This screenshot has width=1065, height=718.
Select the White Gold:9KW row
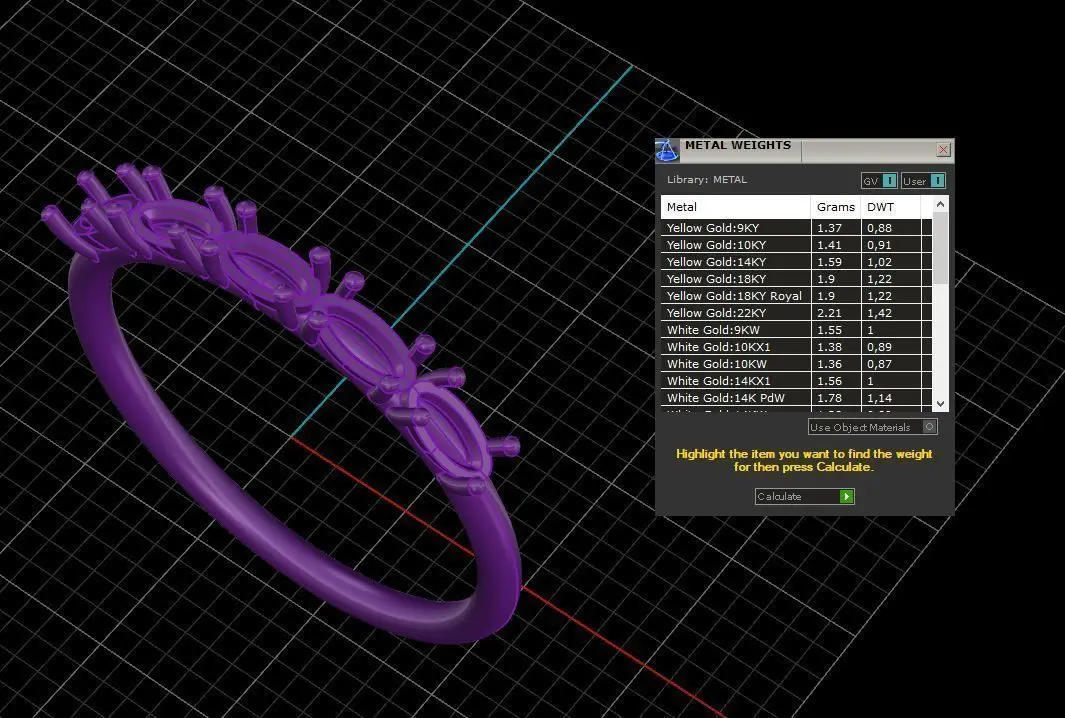coord(796,329)
